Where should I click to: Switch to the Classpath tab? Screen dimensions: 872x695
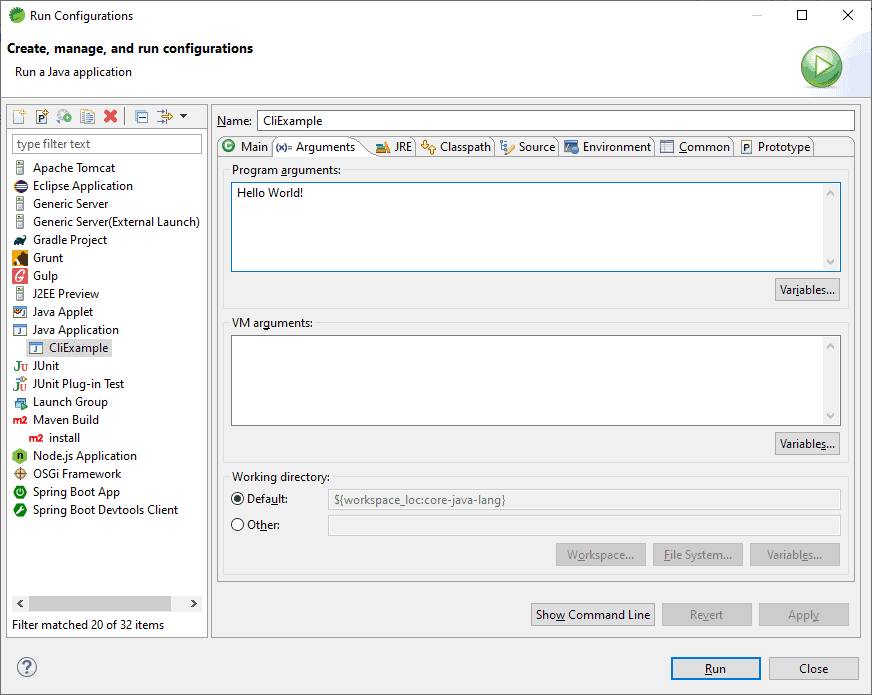456,147
